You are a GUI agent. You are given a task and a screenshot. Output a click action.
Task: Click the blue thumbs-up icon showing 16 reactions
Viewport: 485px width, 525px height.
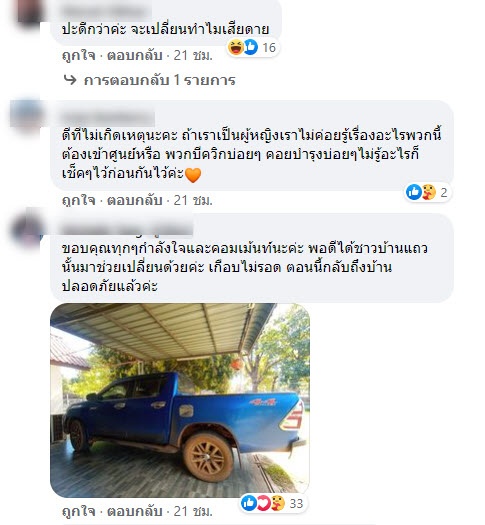click(x=251, y=47)
